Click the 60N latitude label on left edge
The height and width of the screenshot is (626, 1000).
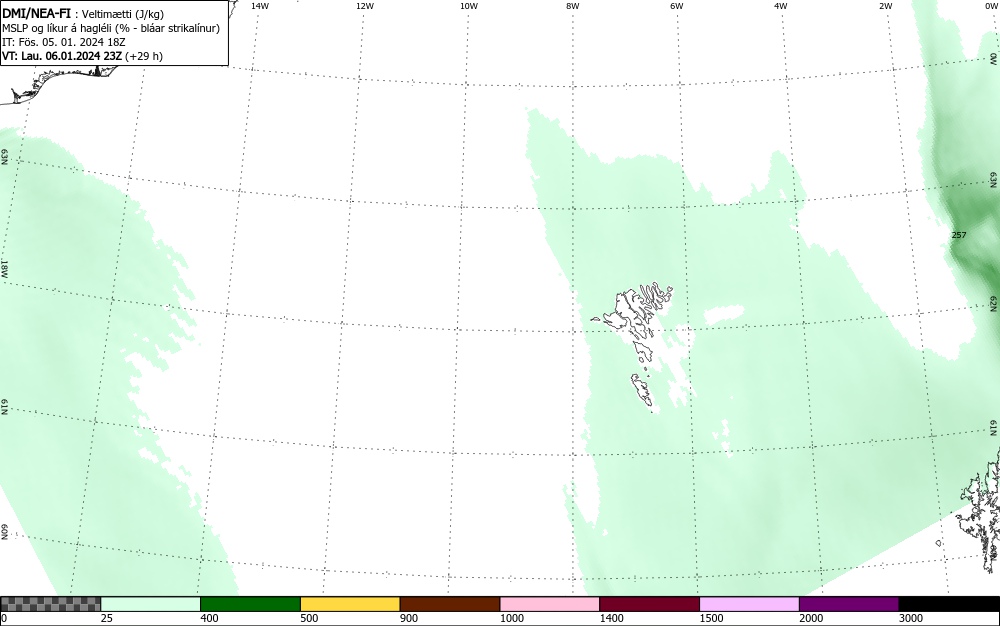(x=5, y=532)
